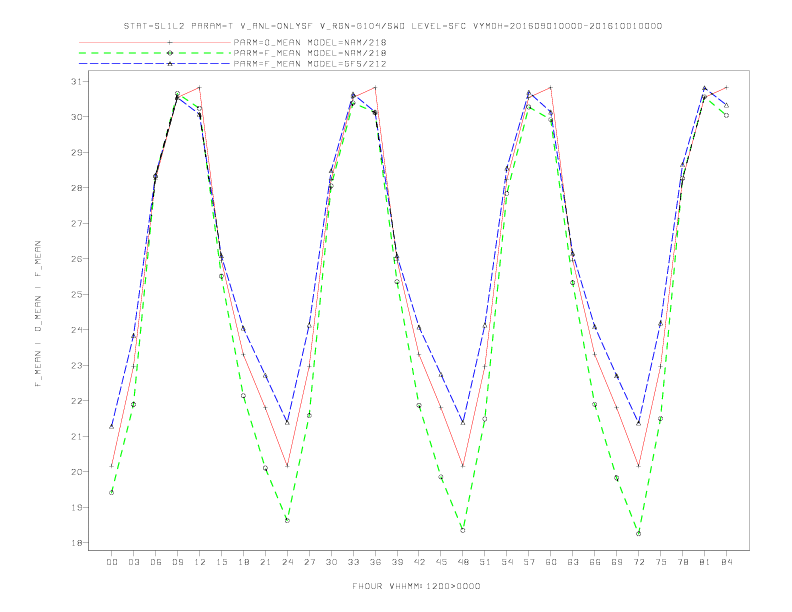Viewport: 792px width, 612px height.
Task: Click blue GFS triangle point at hour 00
Action: pyautogui.click(x=112, y=427)
